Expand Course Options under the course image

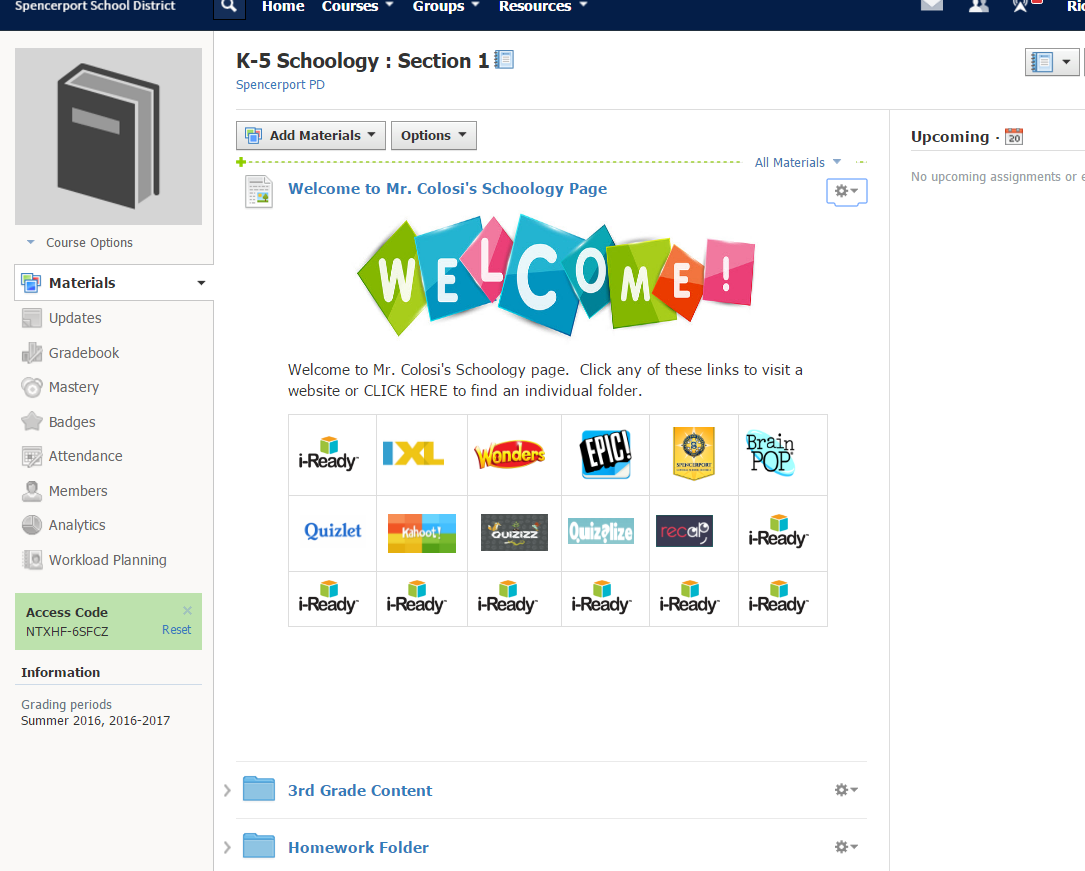(x=80, y=243)
